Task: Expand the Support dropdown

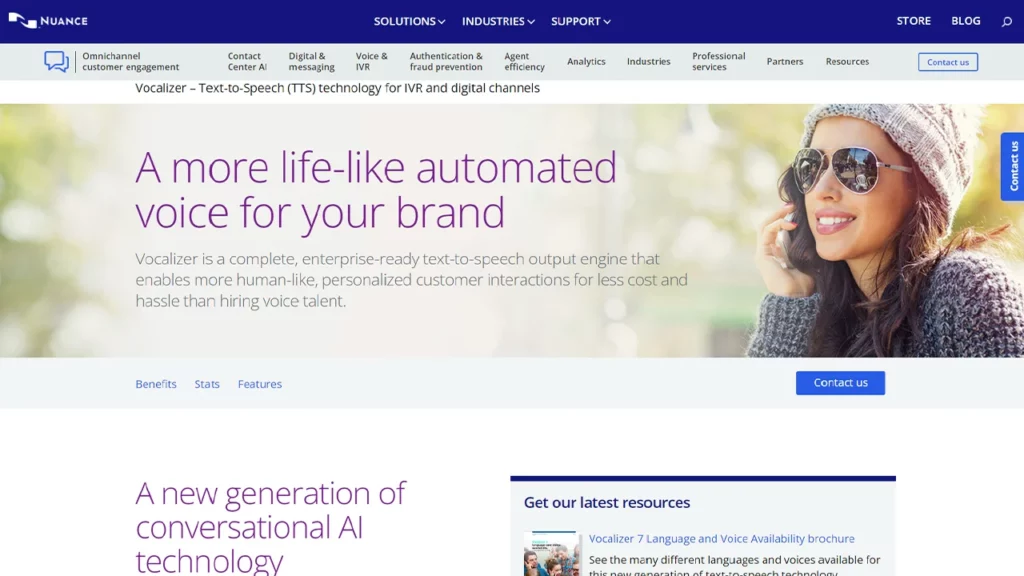Action: [580, 21]
